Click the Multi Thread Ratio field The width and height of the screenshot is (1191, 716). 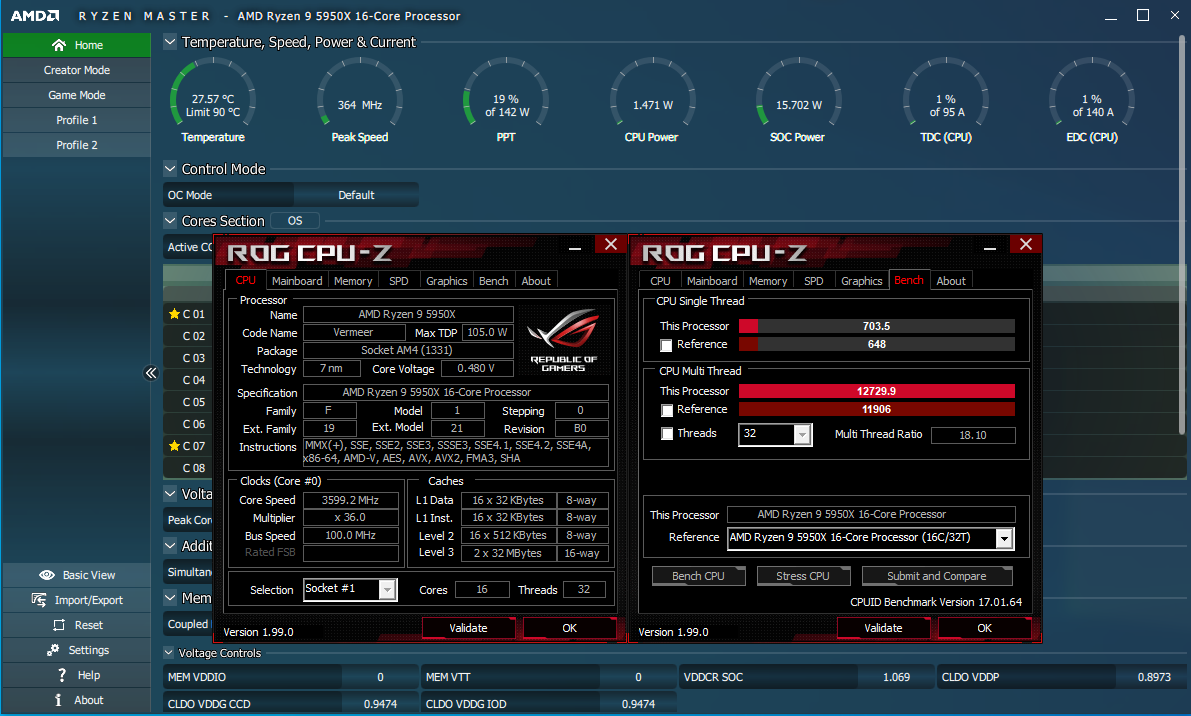(973, 435)
